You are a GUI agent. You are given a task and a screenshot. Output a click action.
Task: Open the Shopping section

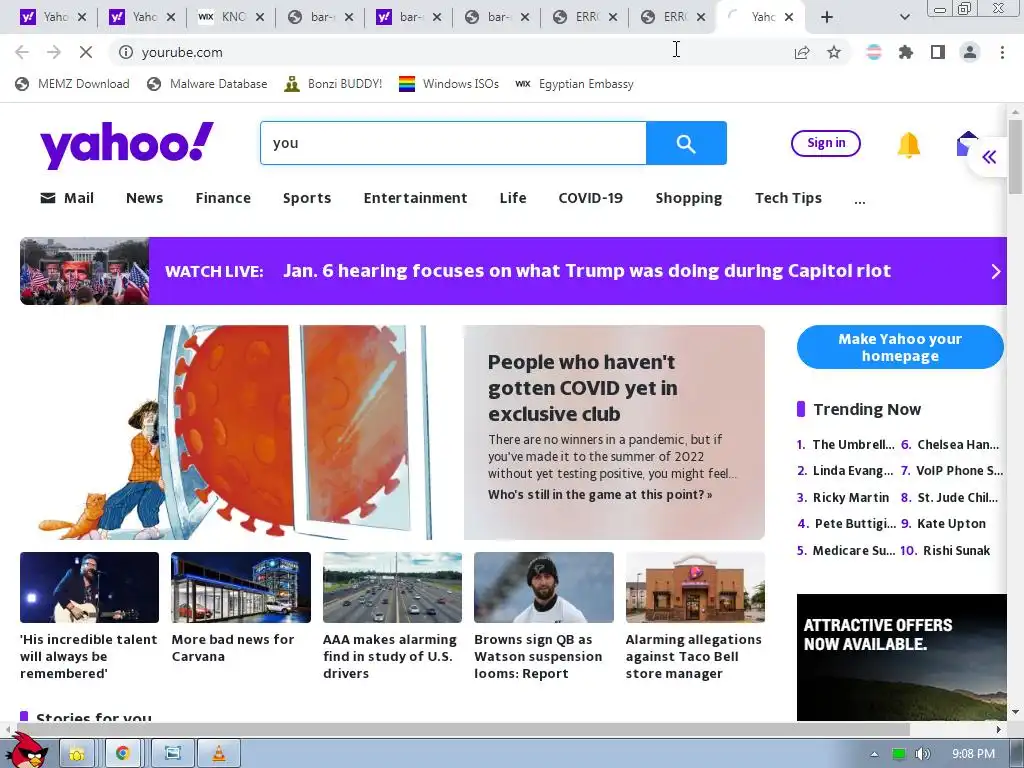pyautogui.click(x=688, y=198)
